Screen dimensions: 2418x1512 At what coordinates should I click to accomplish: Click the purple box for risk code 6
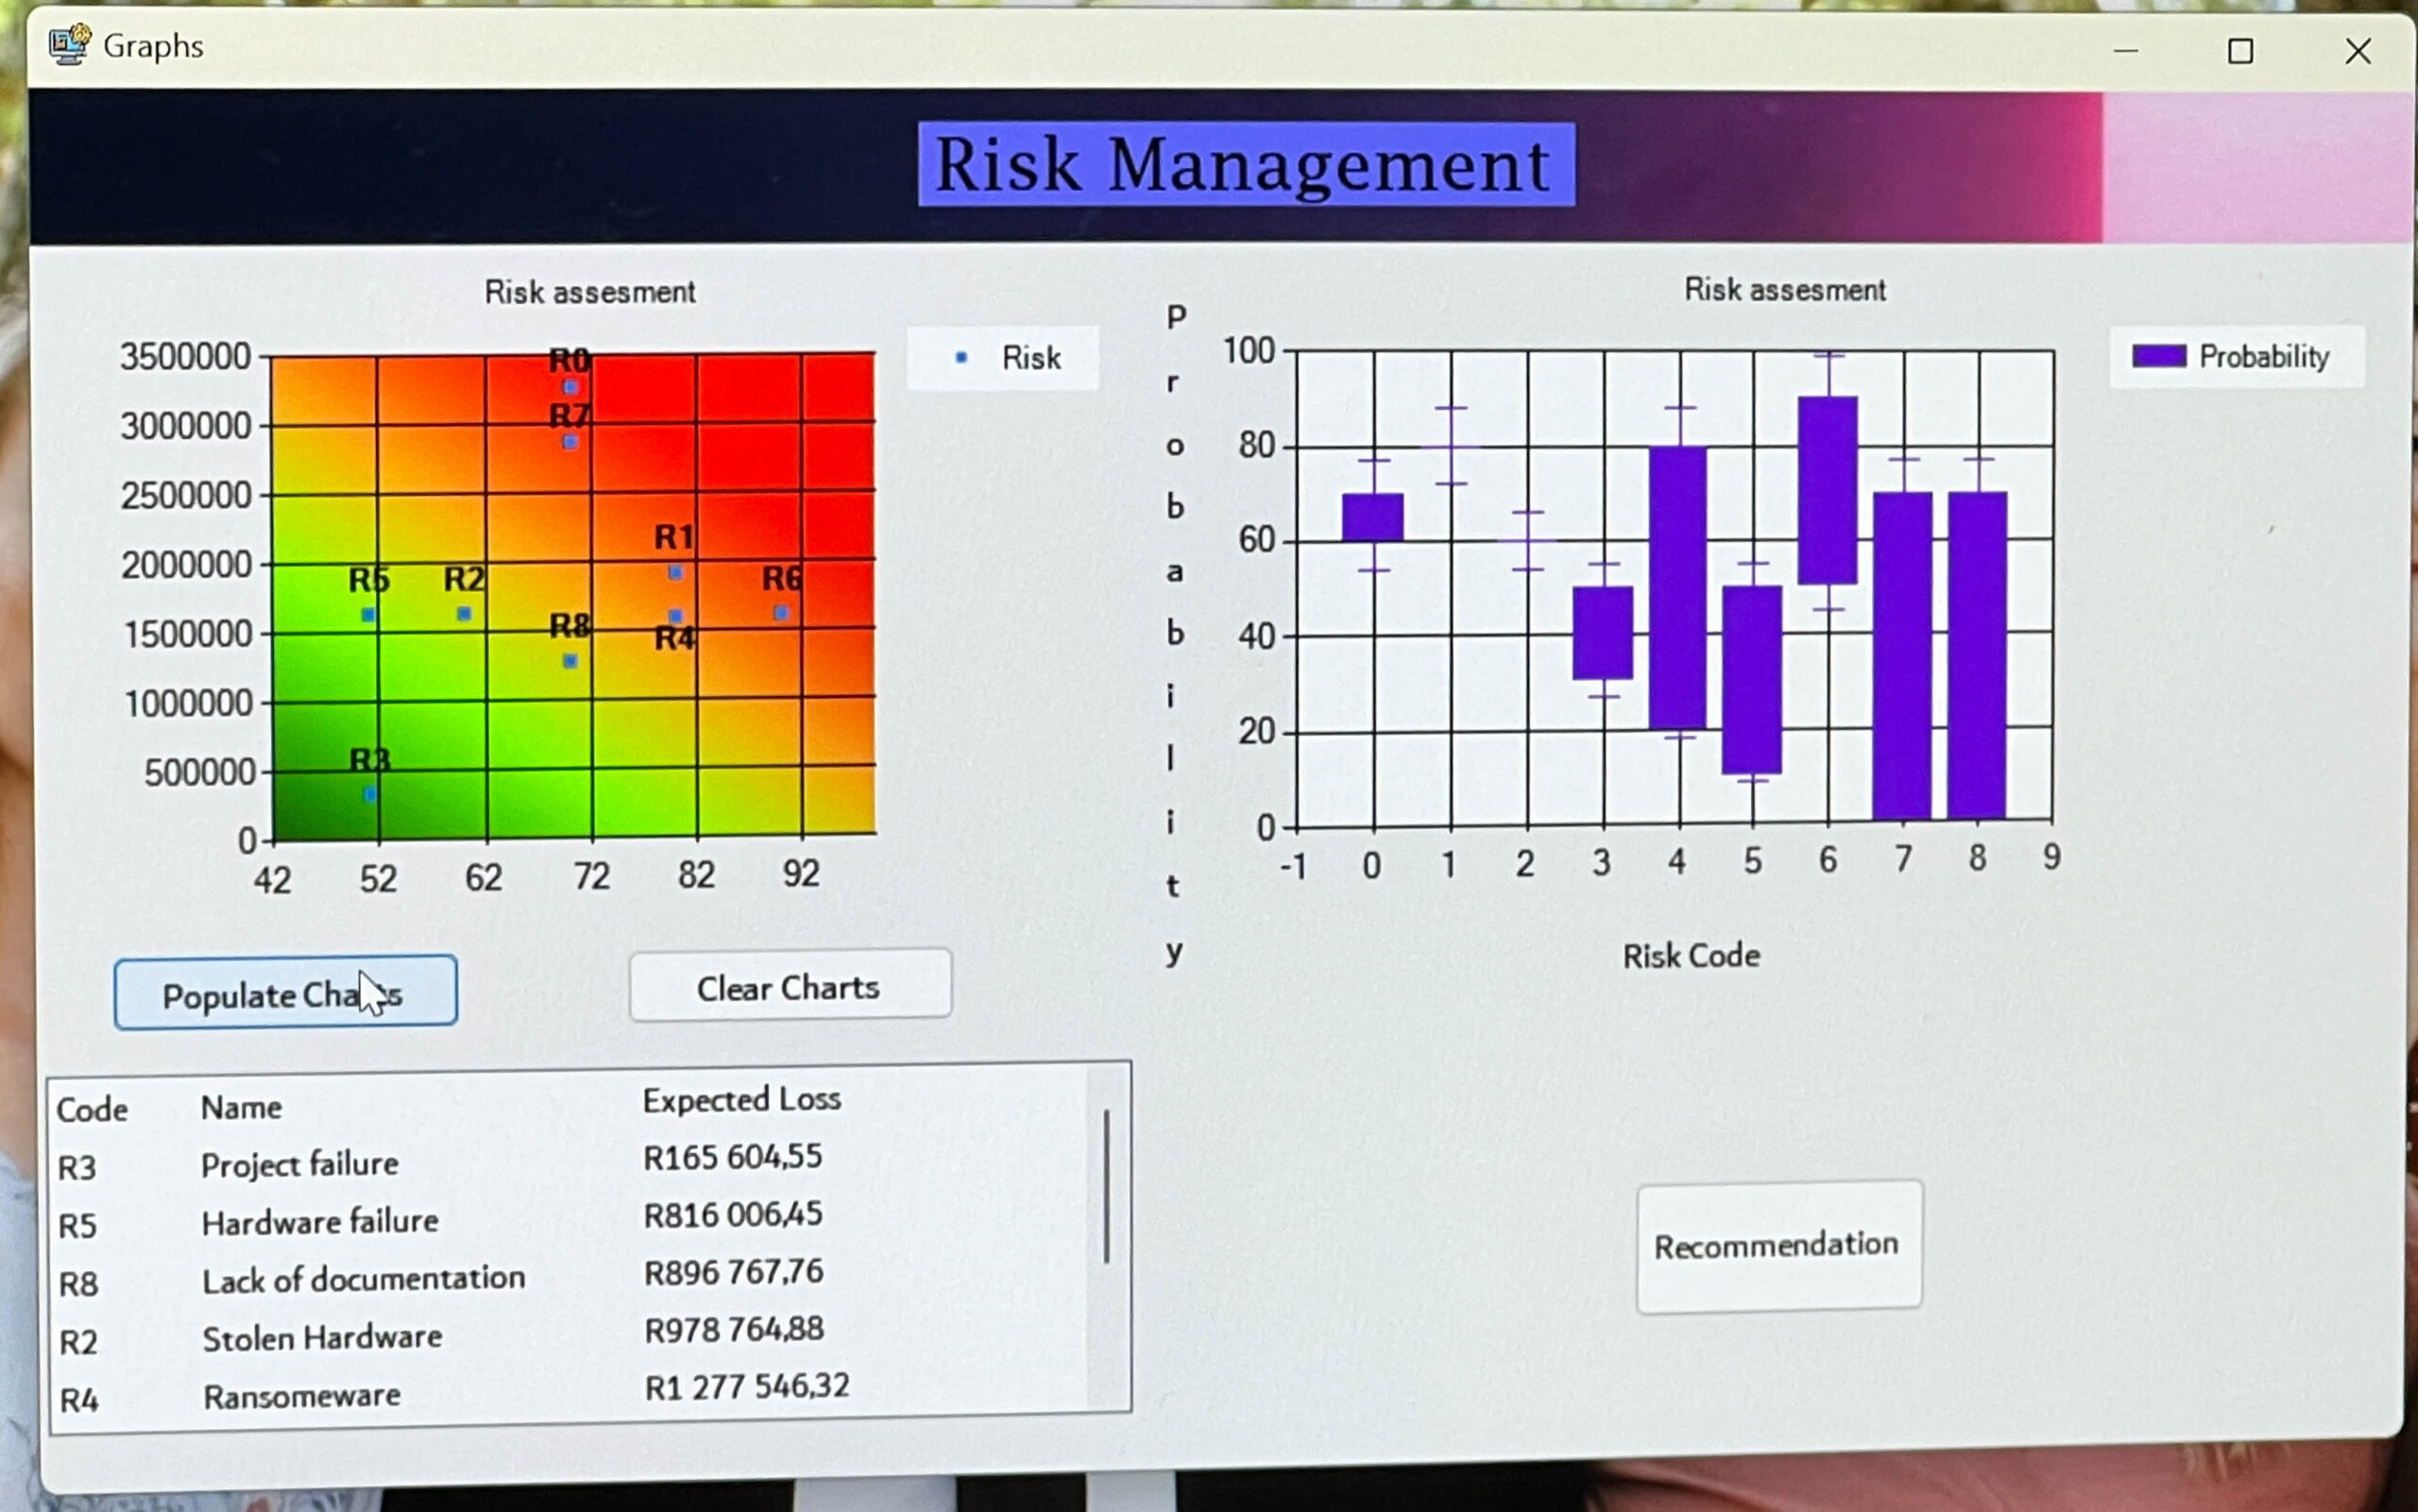tap(1827, 490)
